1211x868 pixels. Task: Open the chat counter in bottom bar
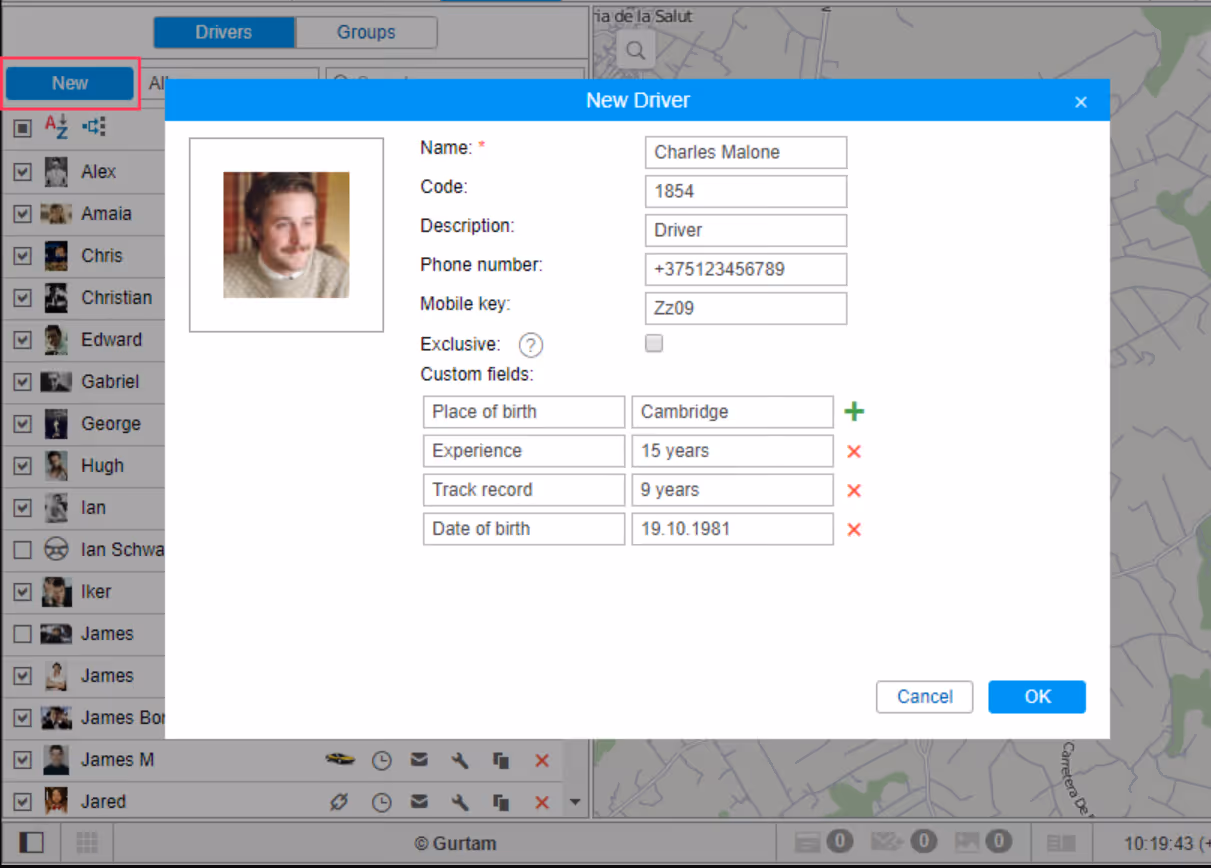click(x=983, y=842)
